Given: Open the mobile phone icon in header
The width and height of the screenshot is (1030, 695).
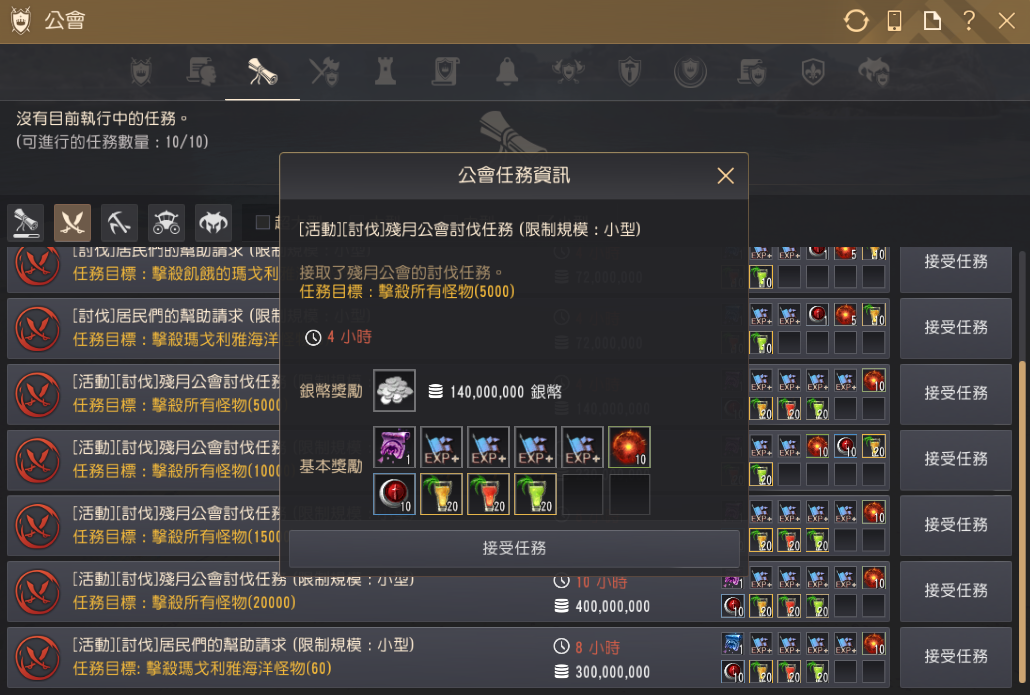Looking at the screenshot, I should coord(894,21).
